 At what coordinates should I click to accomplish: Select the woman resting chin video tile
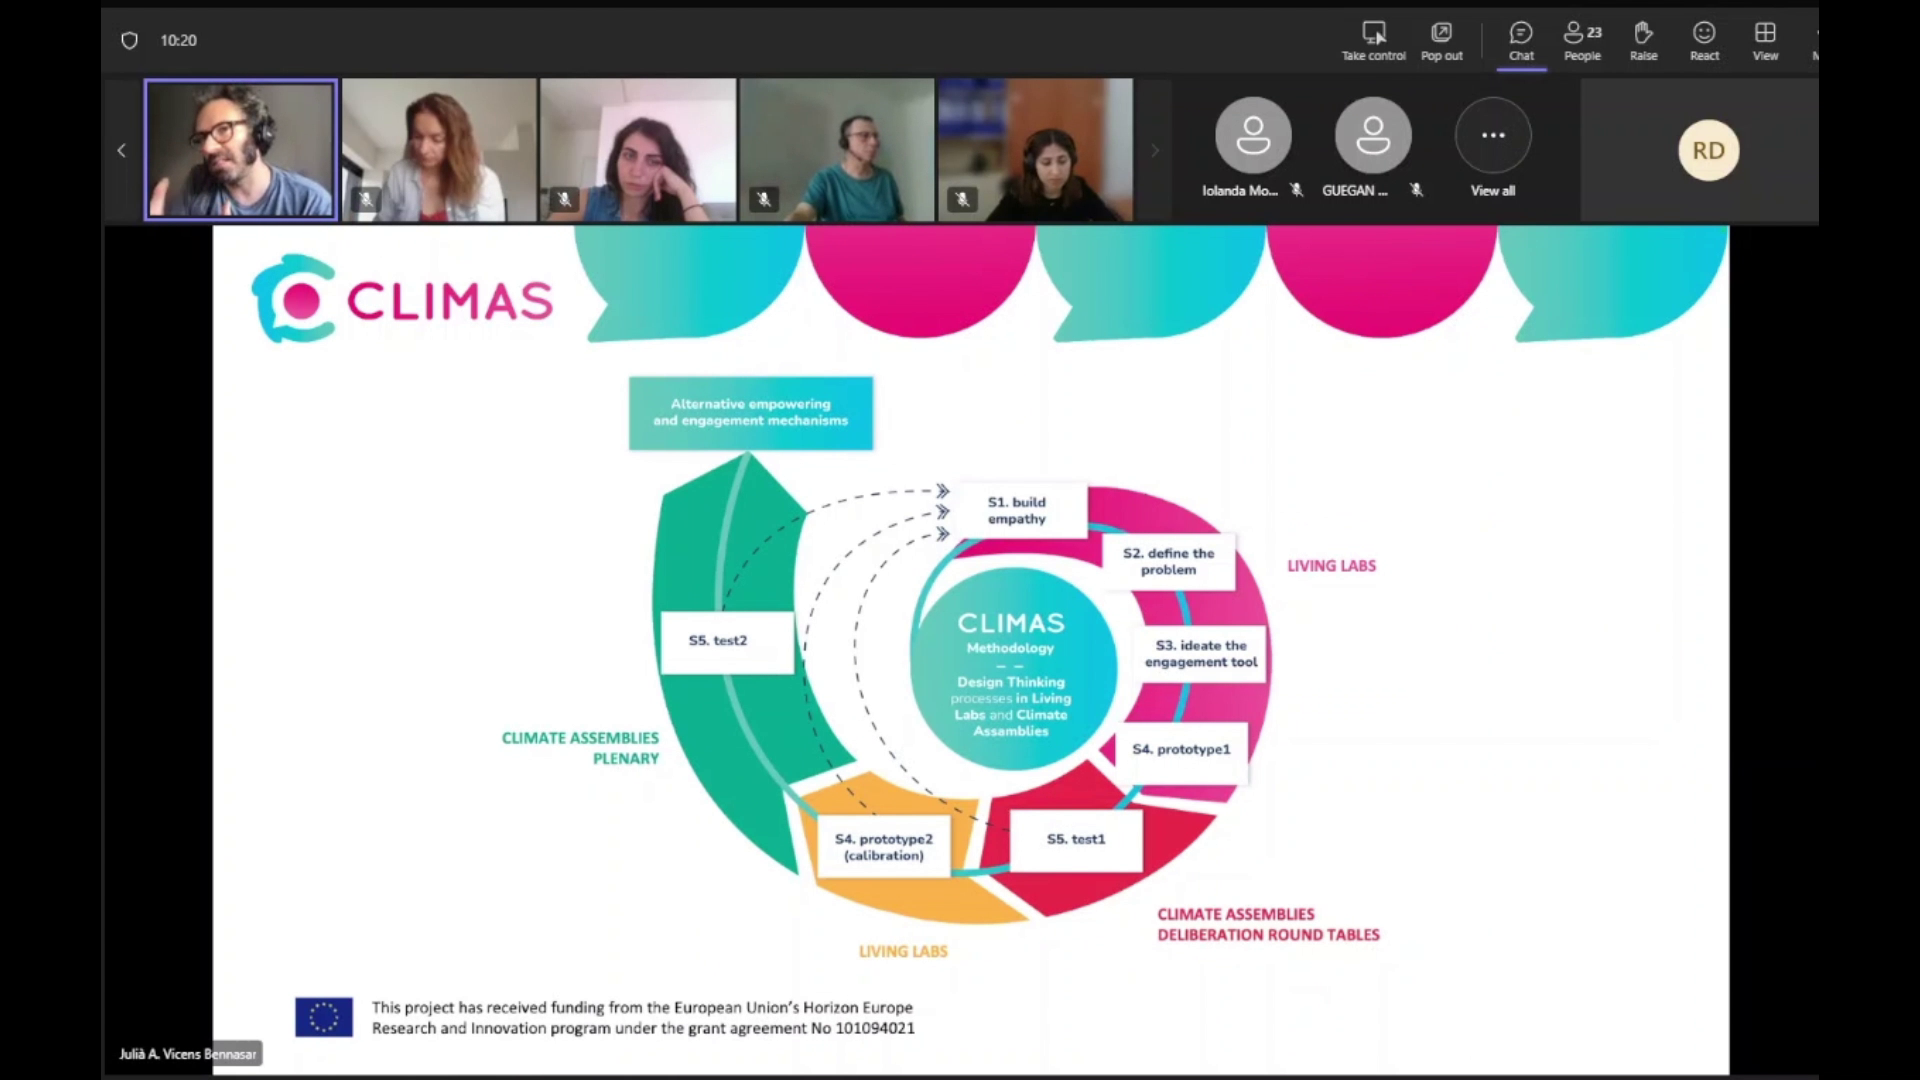pyautogui.click(x=638, y=150)
